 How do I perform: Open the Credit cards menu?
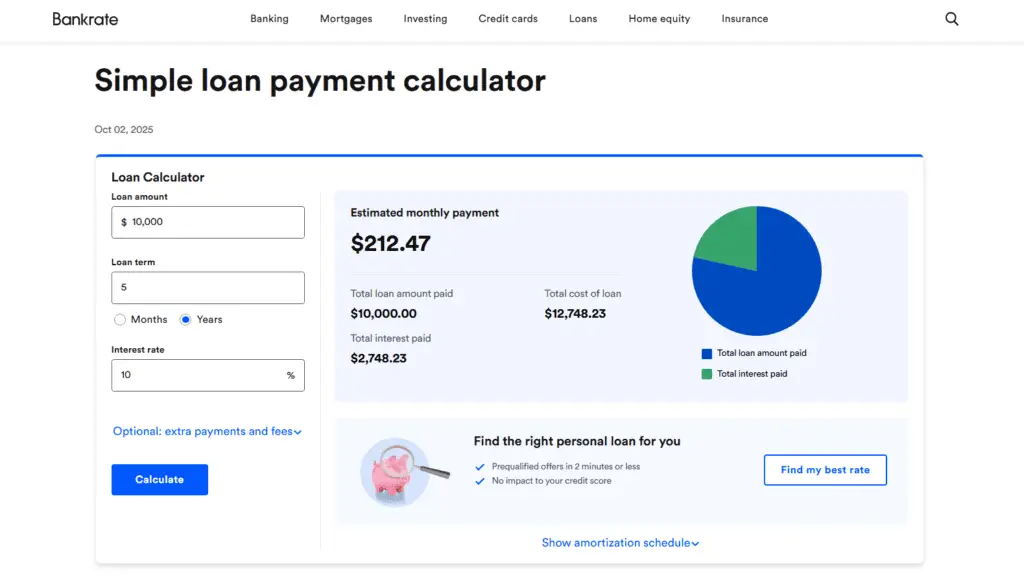coord(507,18)
